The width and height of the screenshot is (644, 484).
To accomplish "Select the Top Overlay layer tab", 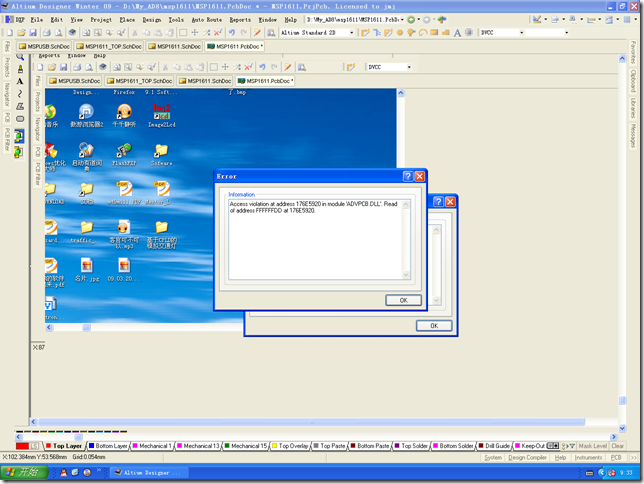I will coord(290,446).
